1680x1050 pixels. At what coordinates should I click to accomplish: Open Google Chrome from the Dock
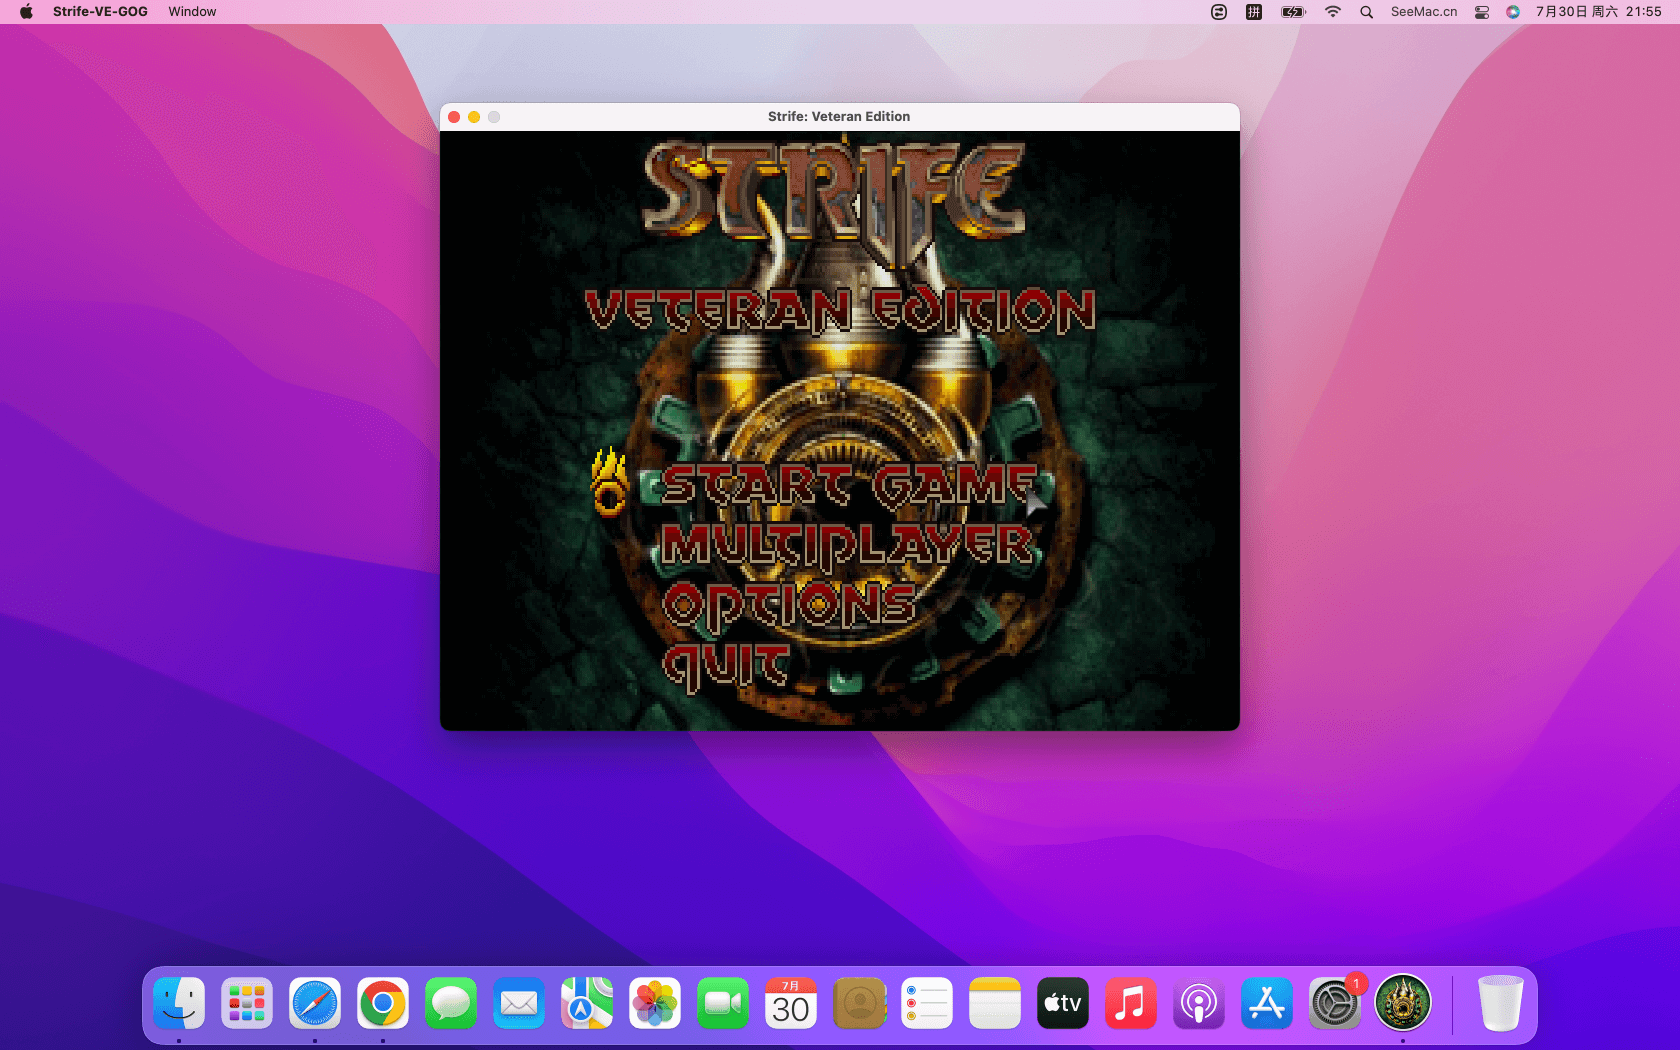click(383, 1003)
